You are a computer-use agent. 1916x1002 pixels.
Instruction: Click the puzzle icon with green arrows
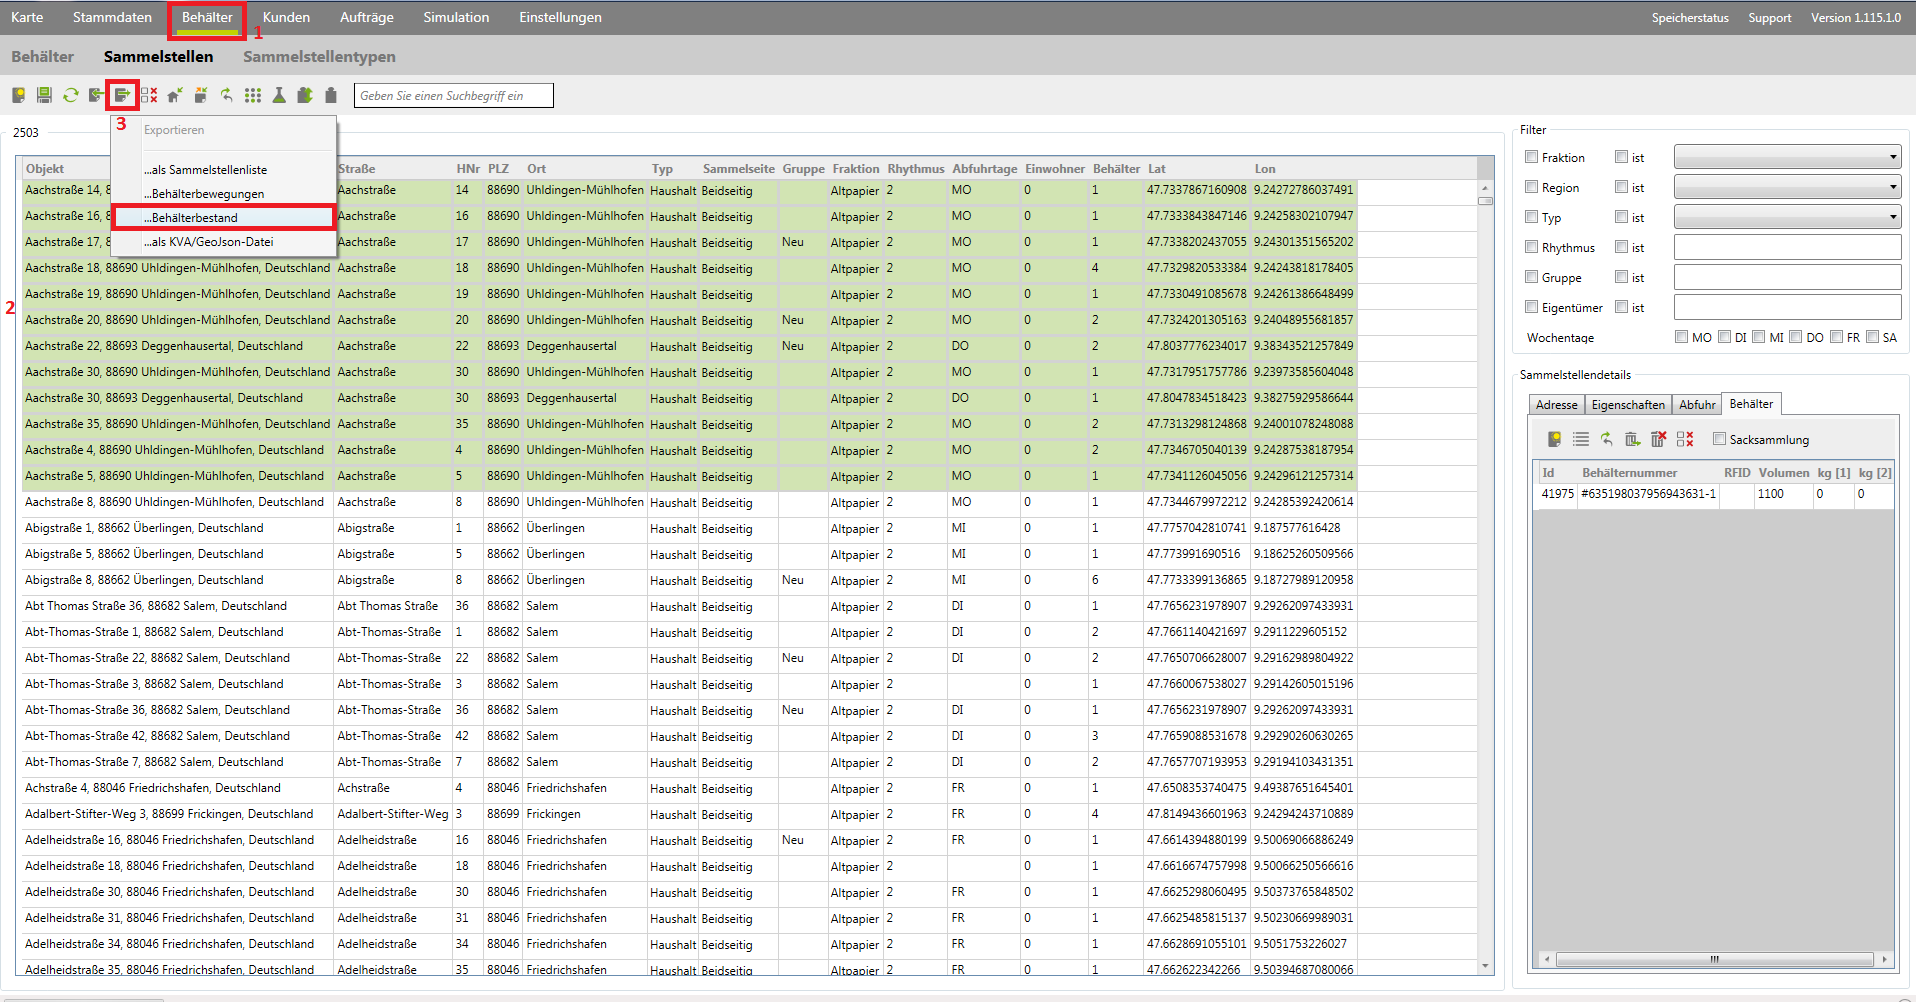[x=305, y=95]
